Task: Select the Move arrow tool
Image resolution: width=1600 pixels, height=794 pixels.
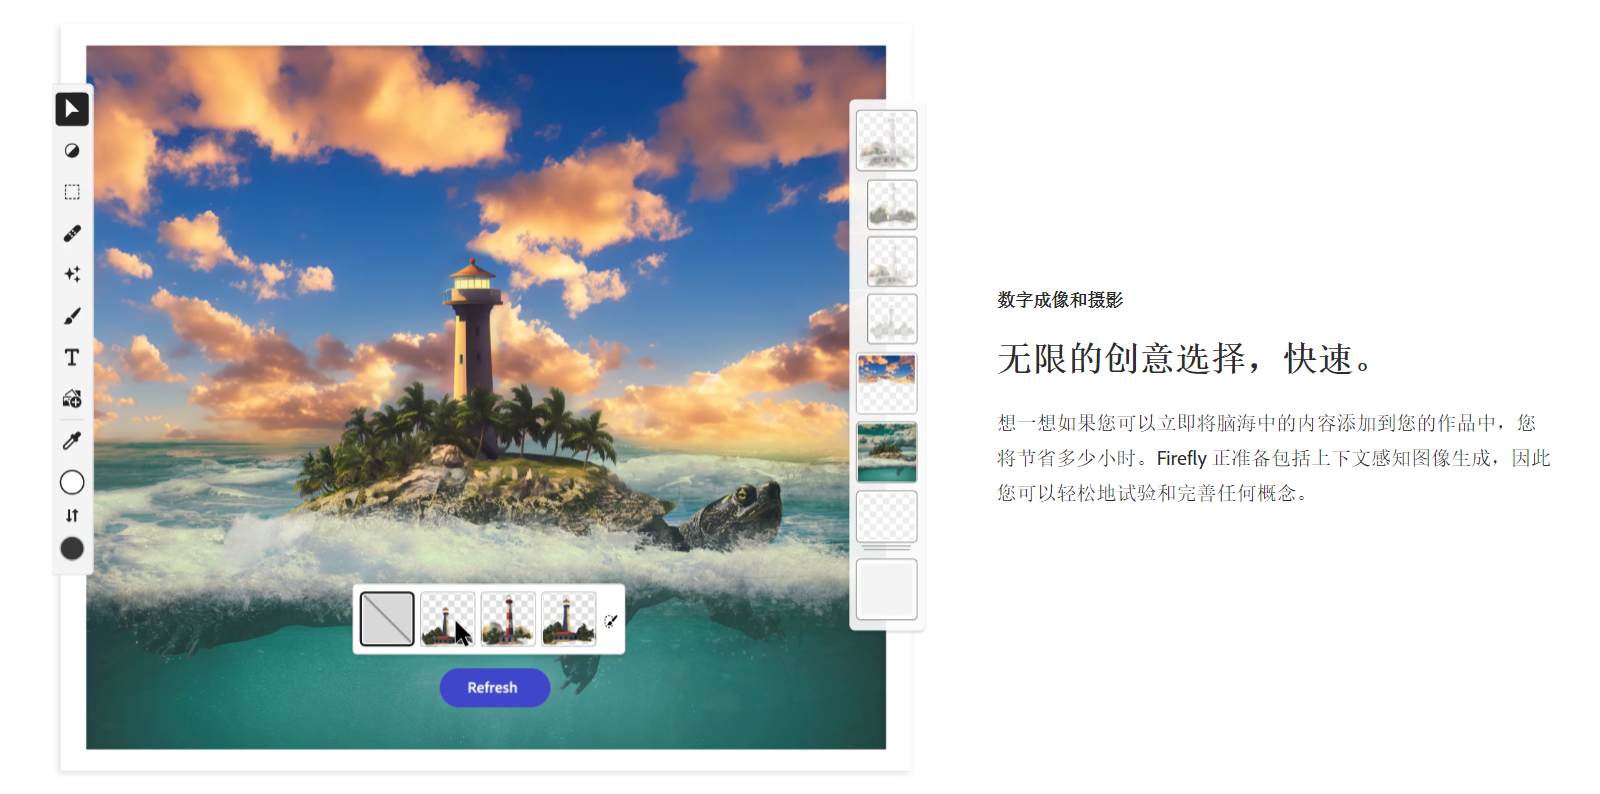Action: [72, 109]
